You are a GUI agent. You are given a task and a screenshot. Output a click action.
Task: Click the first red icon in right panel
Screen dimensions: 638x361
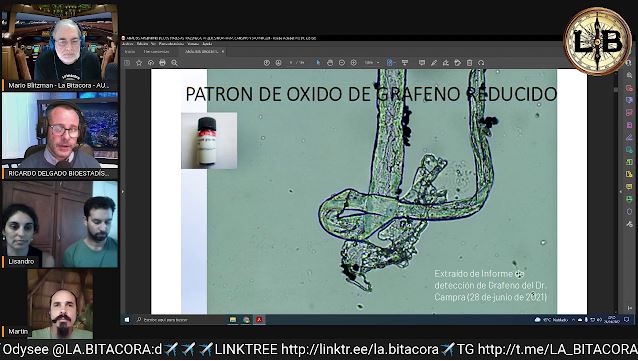click(x=629, y=88)
